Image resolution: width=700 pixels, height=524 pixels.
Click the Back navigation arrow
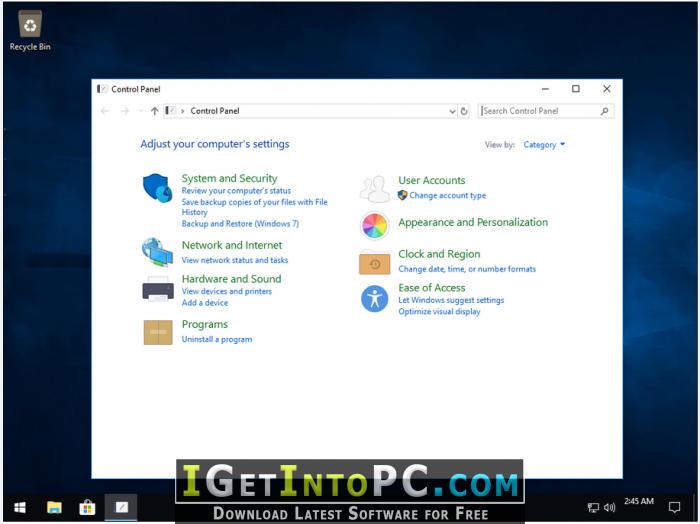(105, 111)
